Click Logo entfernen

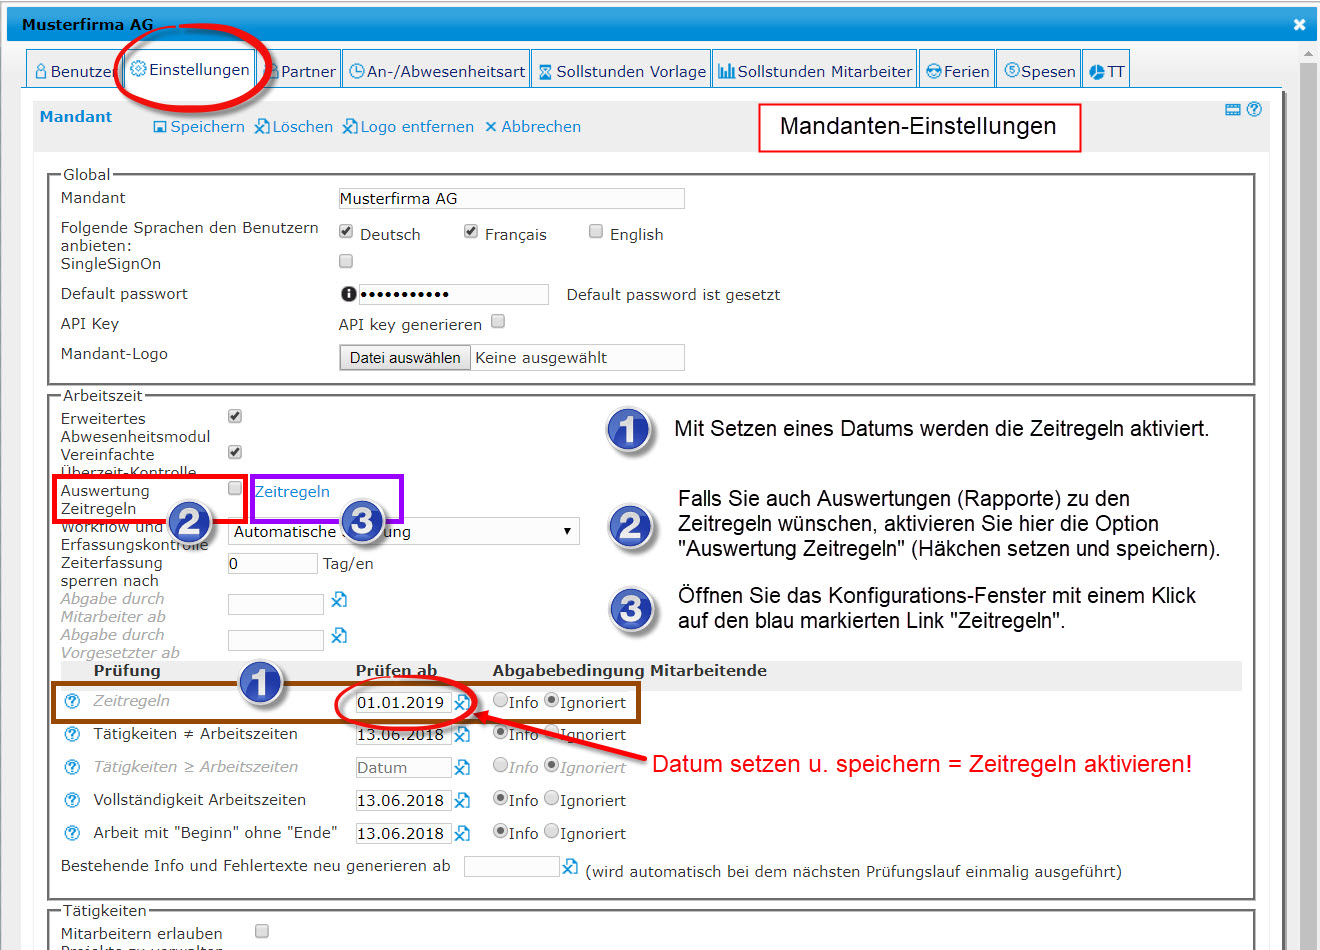(407, 127)
